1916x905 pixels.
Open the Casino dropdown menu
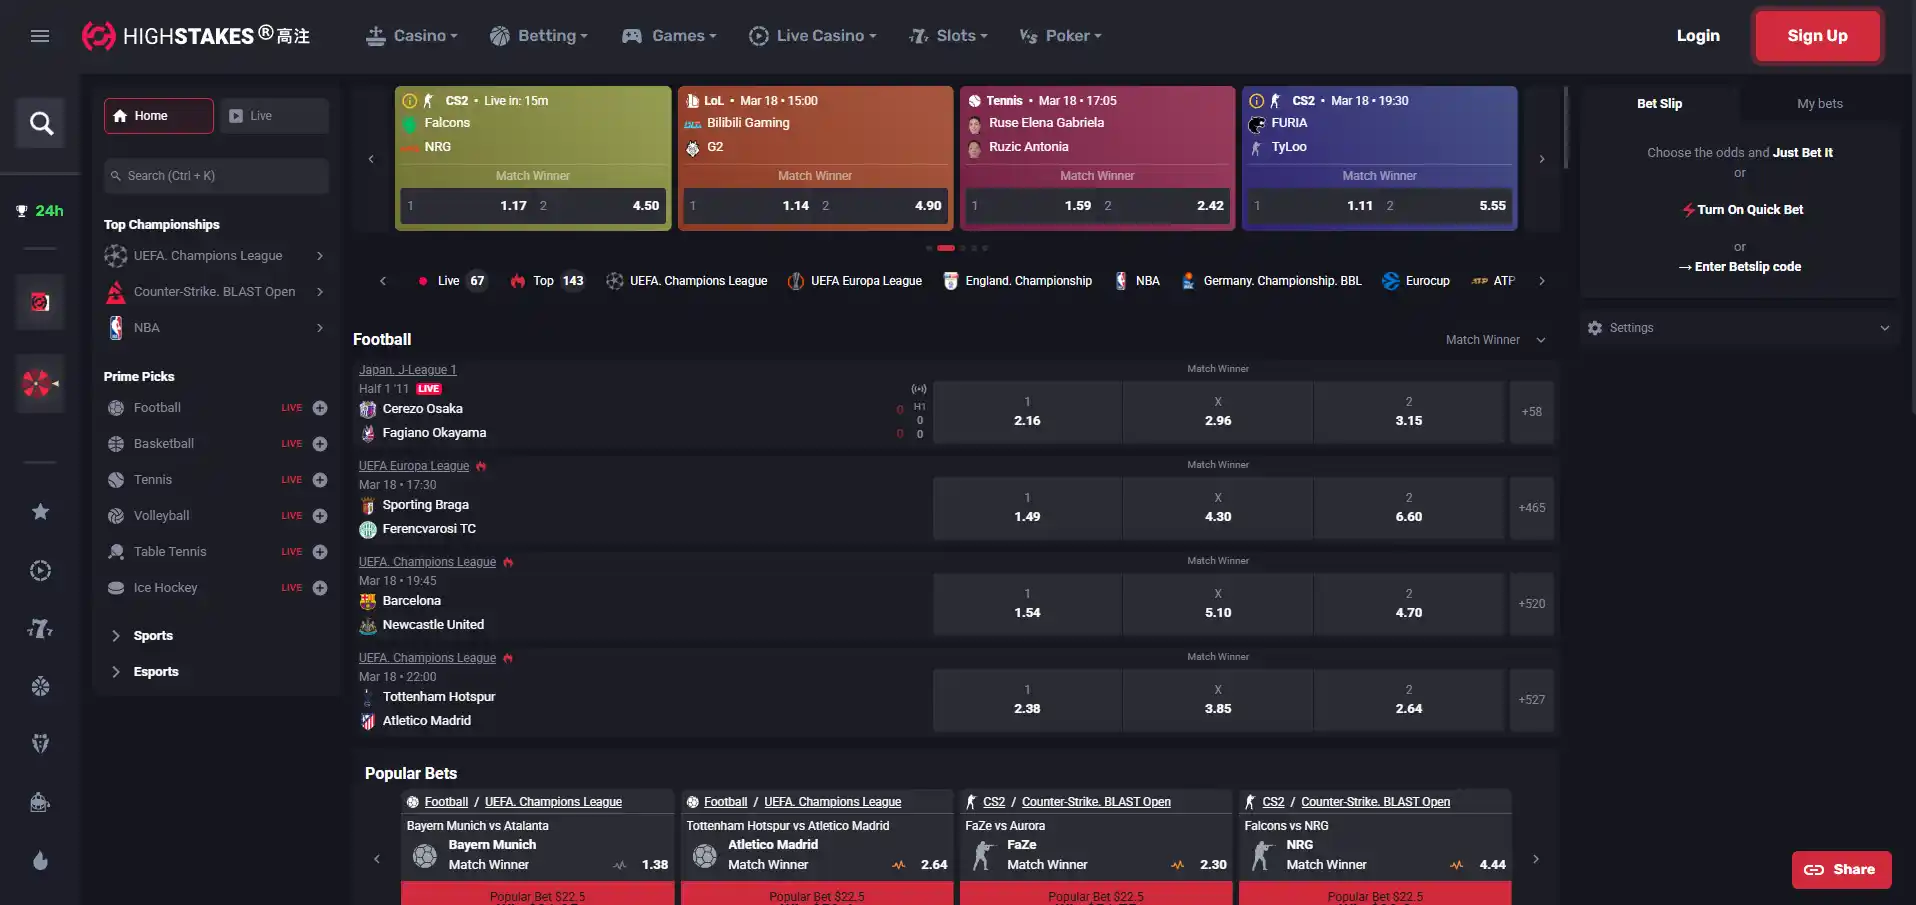tap(412, 36)
